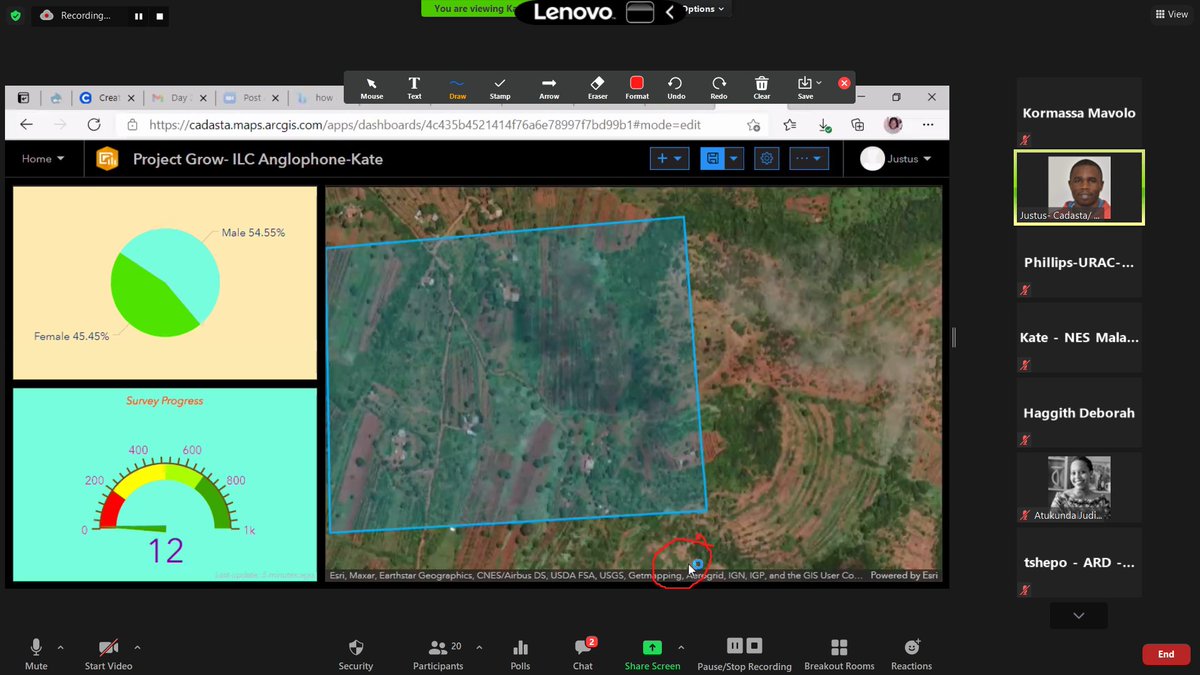Refresh the browser page
The width and height of the screenshot is (1200, 675).
pos(93,125)
